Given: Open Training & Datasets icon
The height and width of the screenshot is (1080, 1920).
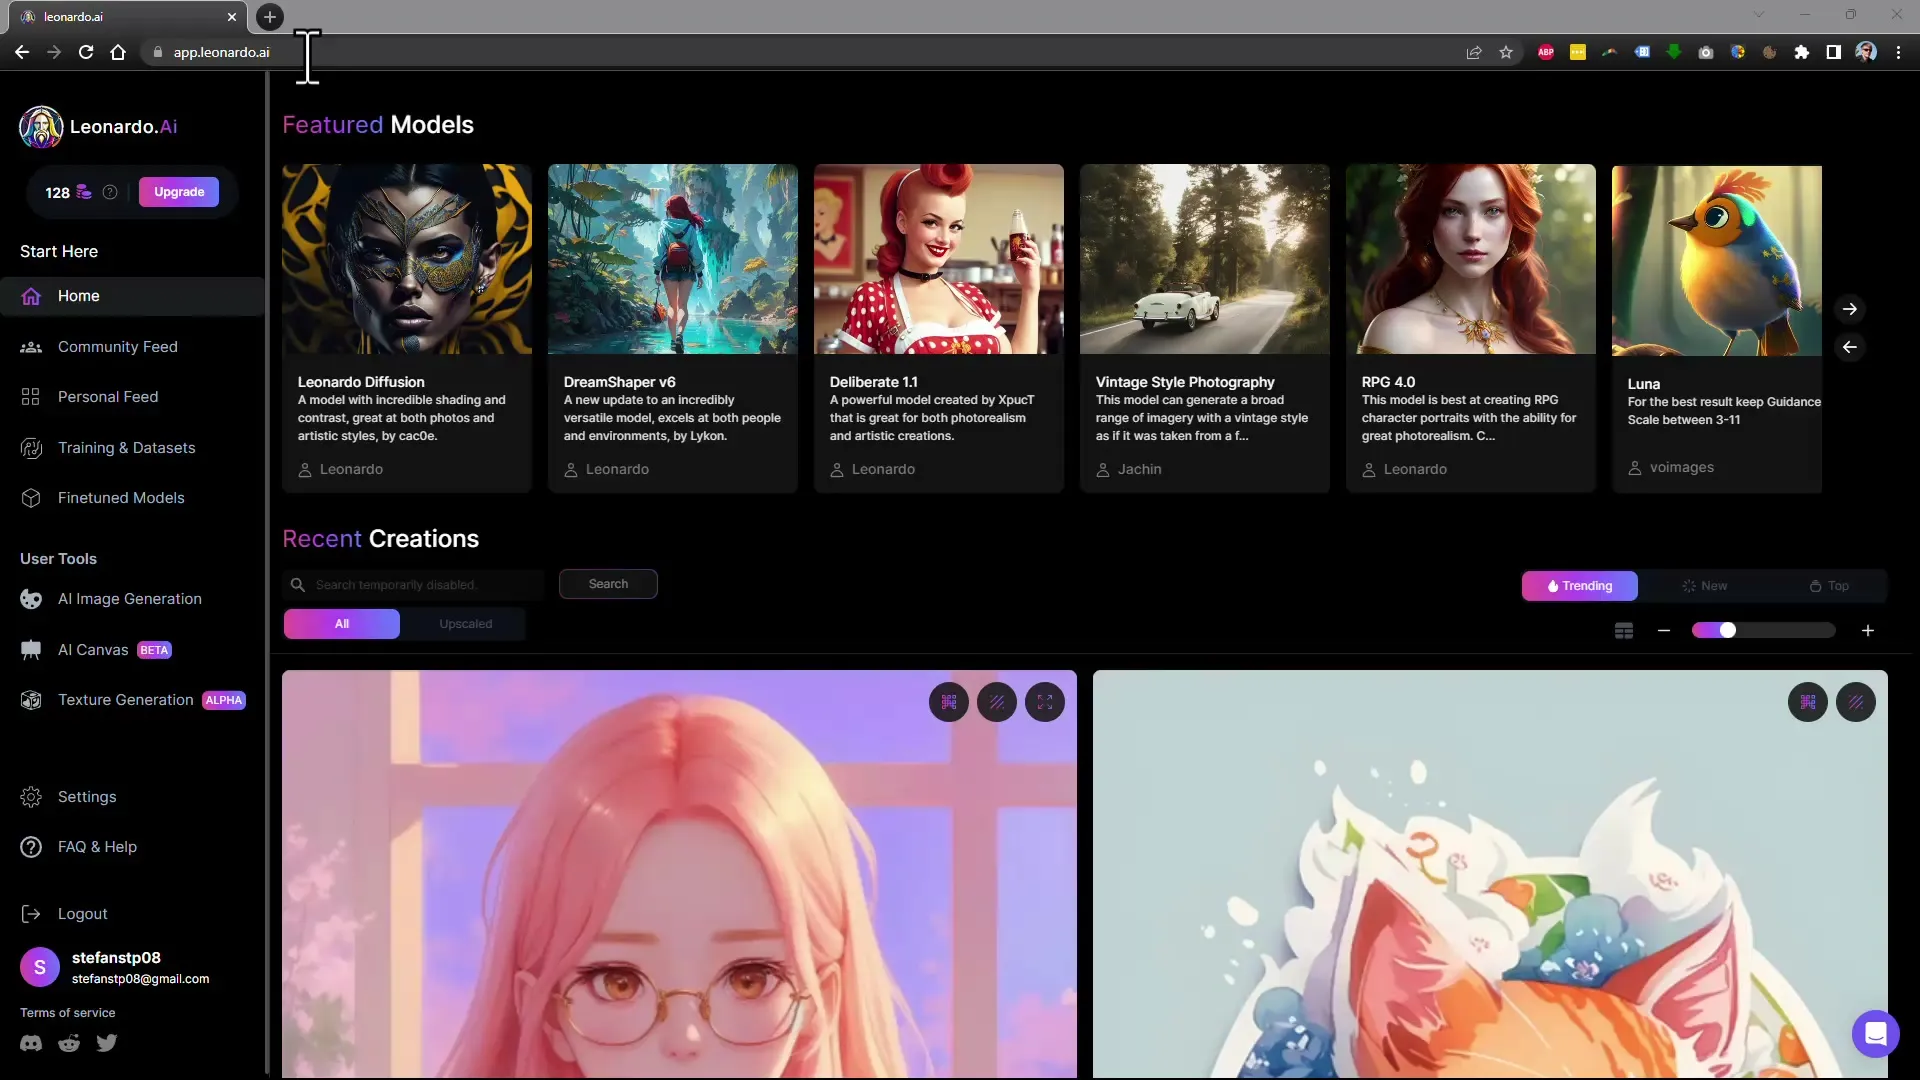Looking at the screenshot, I should pos(30,447).
